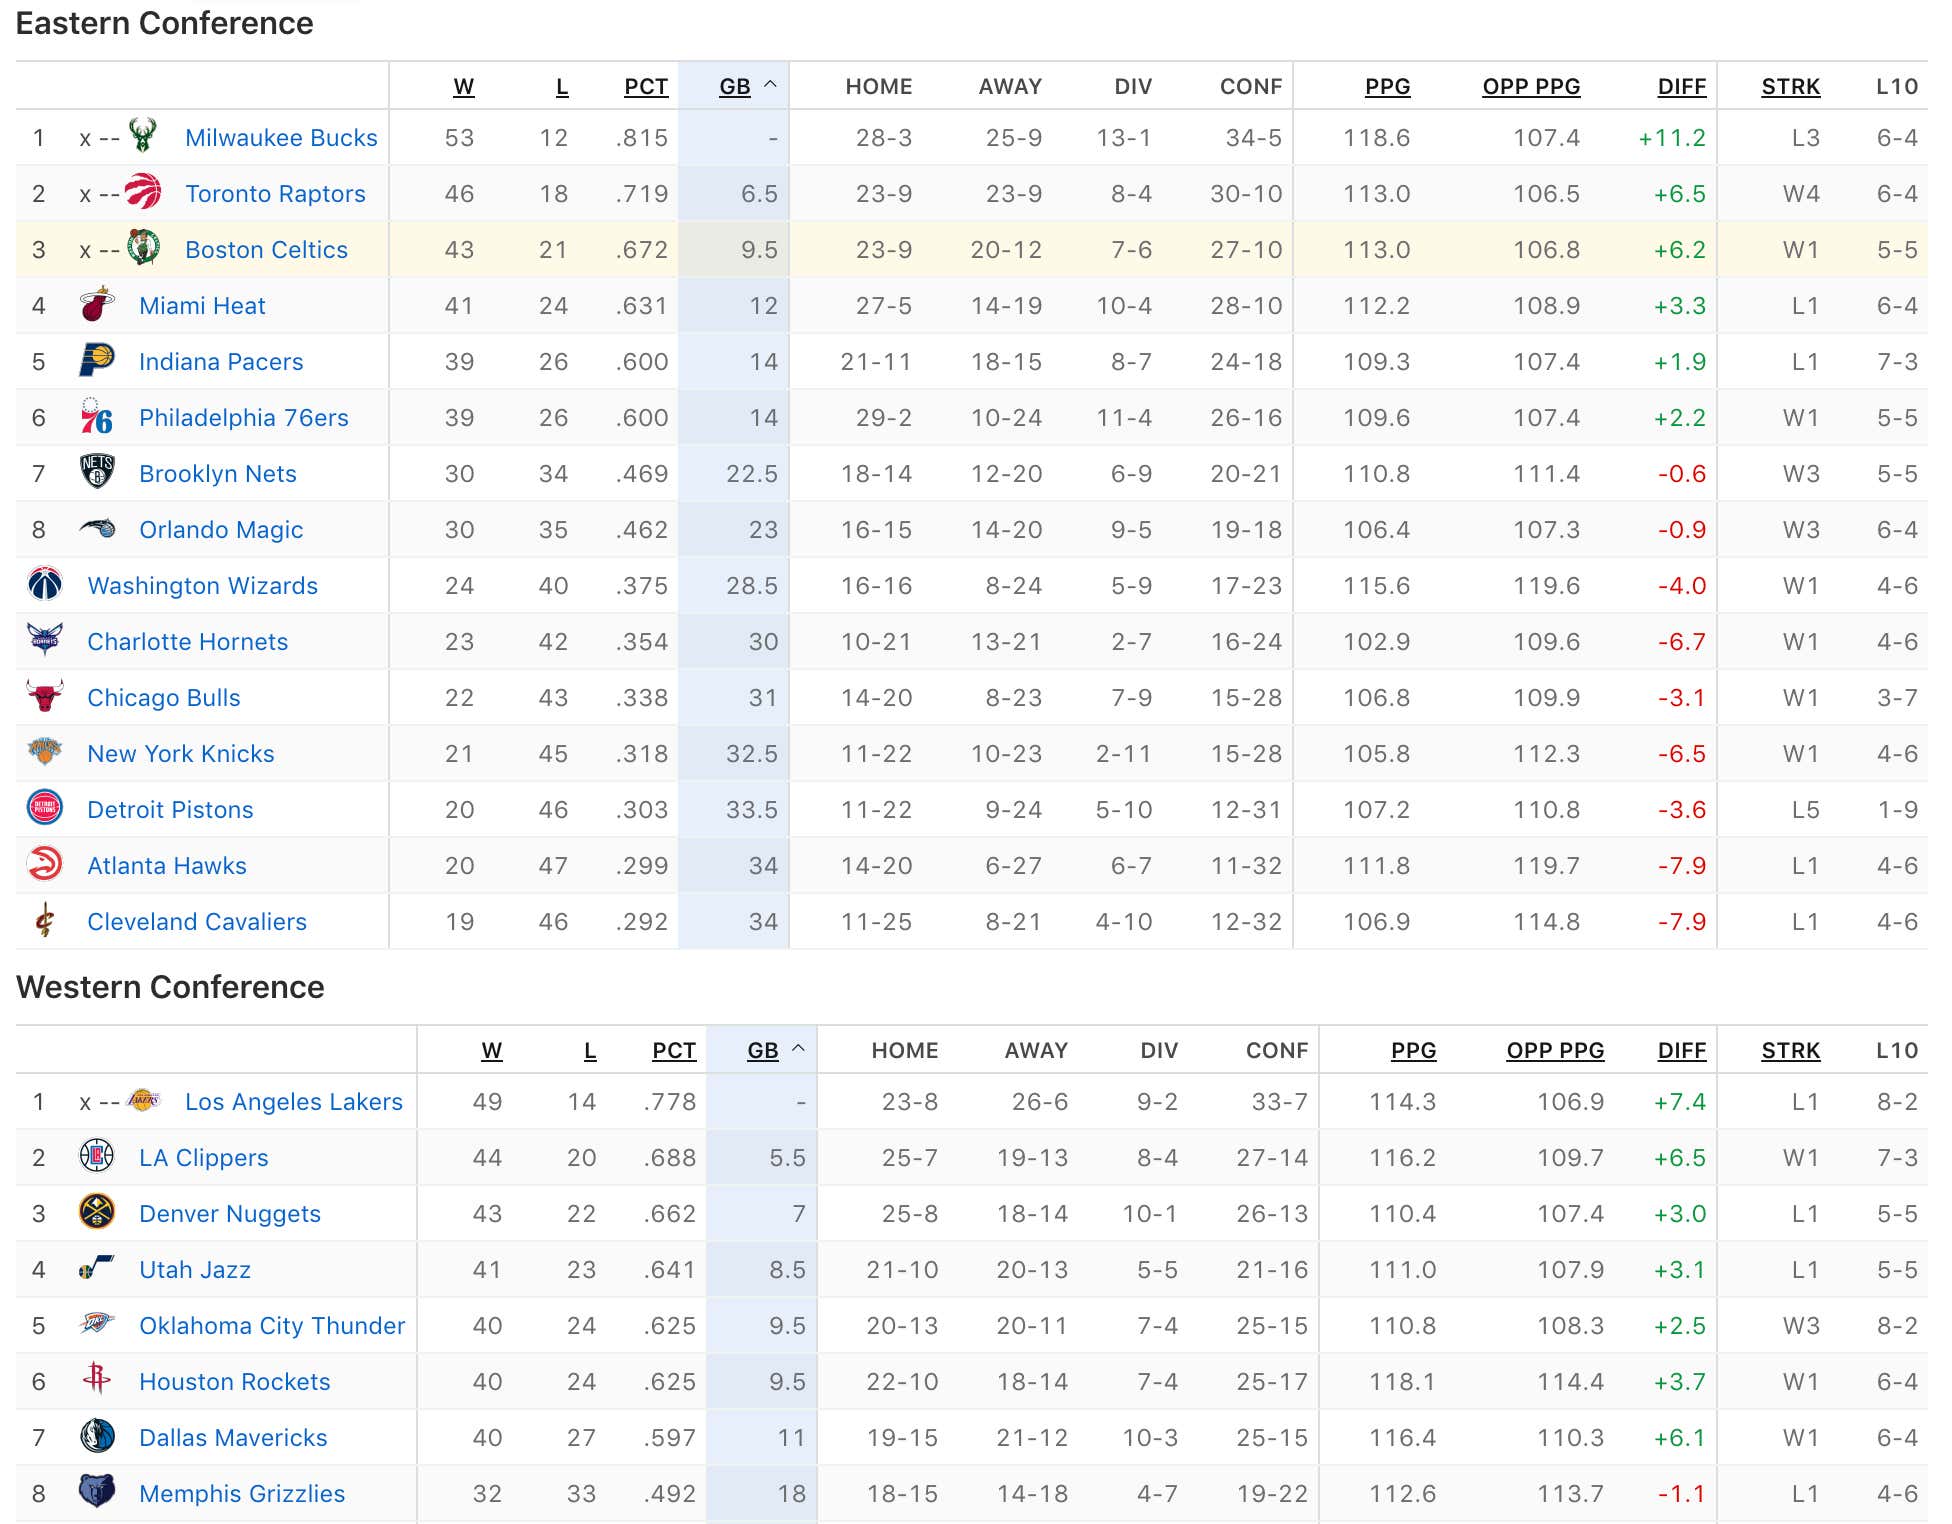Sort Western Conference by W column
This screenshot has width=1952, height=1524.
click(x=492, y=1051)
